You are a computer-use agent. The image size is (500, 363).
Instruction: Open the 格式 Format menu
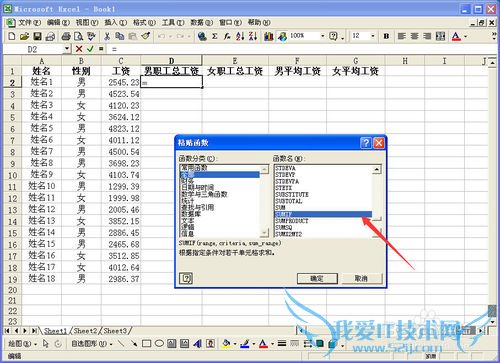pyautogui.click(x=144, y=22)
